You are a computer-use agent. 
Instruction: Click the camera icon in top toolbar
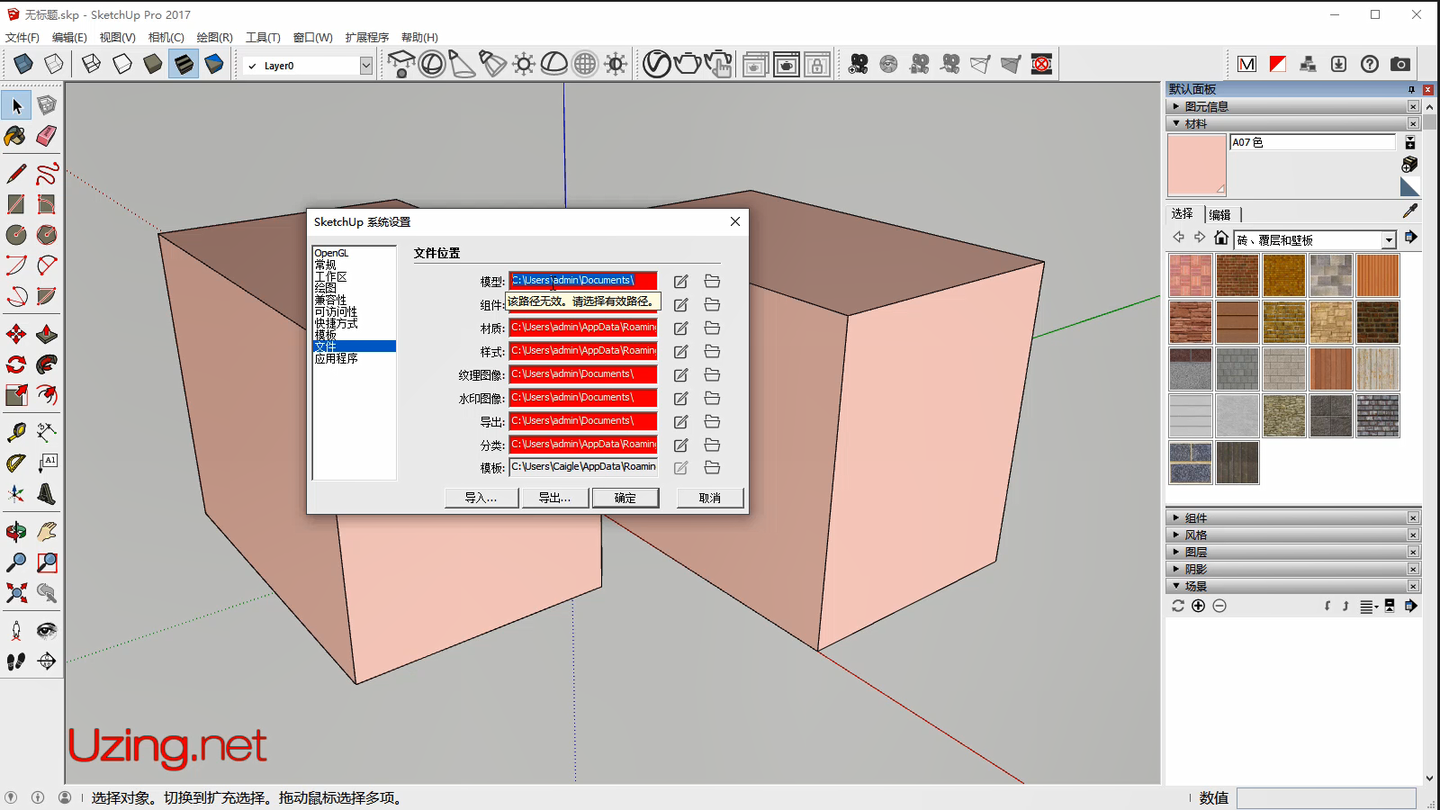tap(1400, 64)
